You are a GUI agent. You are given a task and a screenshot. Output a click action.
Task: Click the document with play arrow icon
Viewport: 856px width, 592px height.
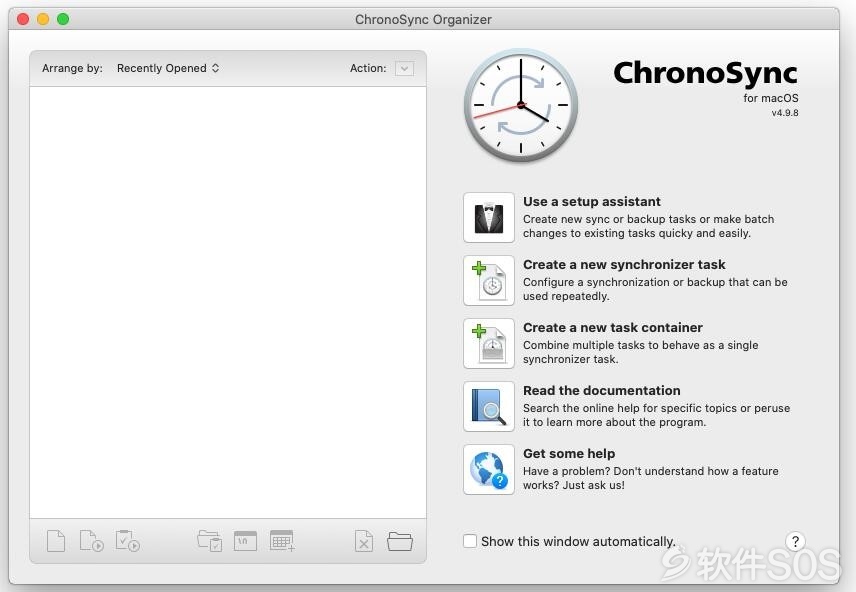point(91,541)
